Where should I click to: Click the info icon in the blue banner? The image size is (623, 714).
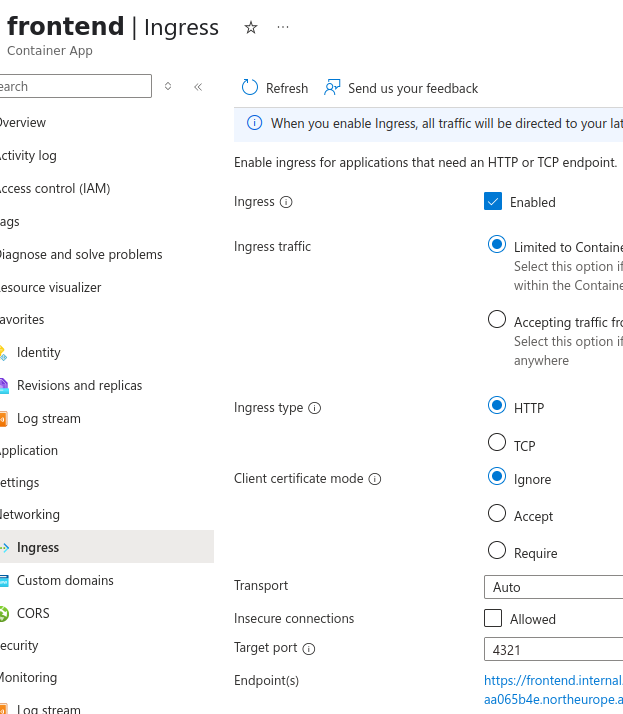coord(255,123)
